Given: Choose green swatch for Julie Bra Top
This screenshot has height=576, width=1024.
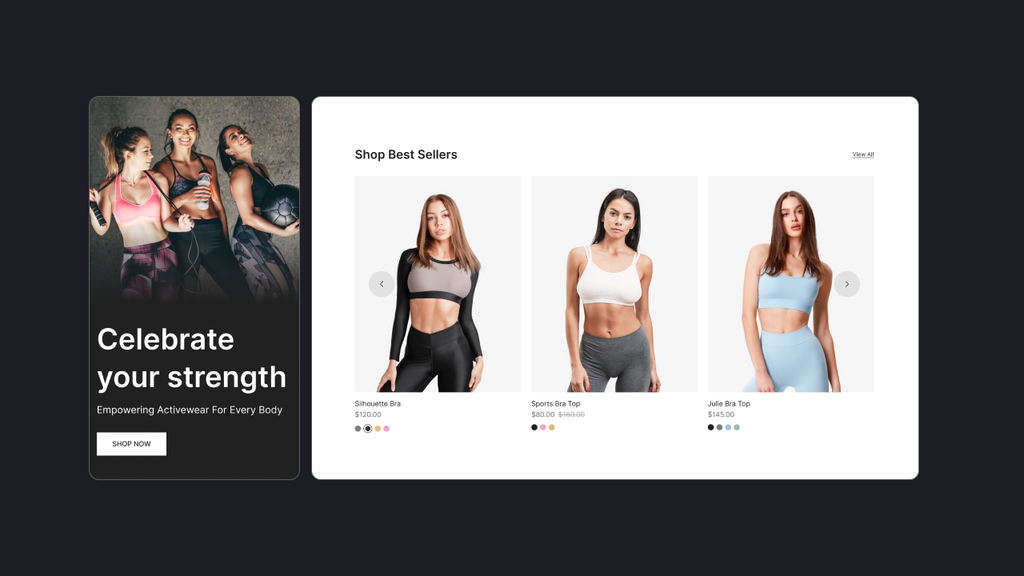Looking at the screenshot, I should [x=737, y=428].
